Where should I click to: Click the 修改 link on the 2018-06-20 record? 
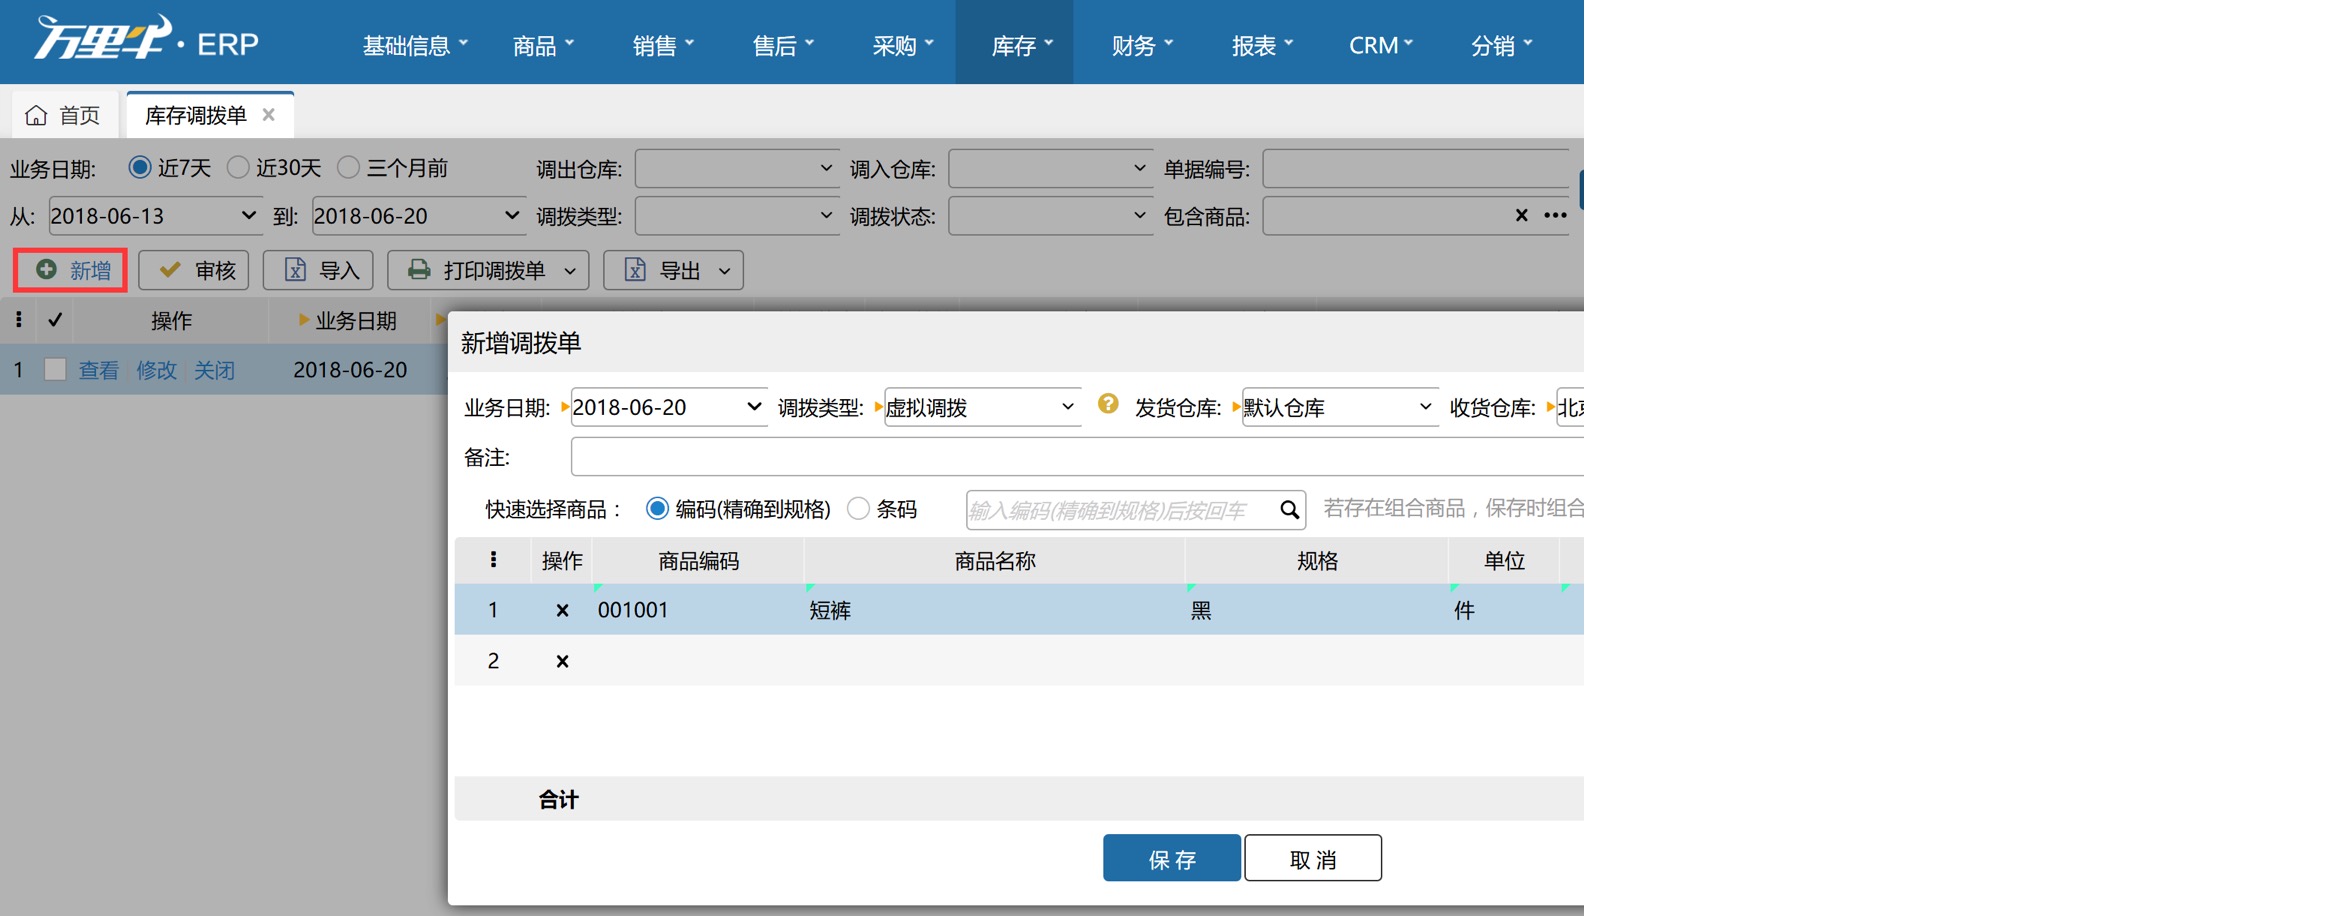point(156,369)
